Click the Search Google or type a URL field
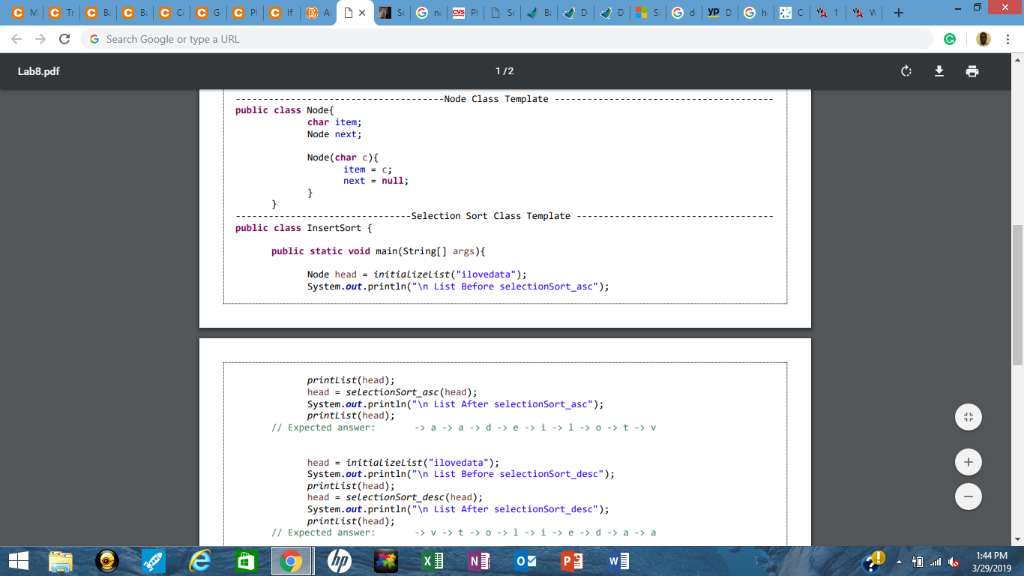Screen dimensions: 1024x576 click(x=506, y=39)
